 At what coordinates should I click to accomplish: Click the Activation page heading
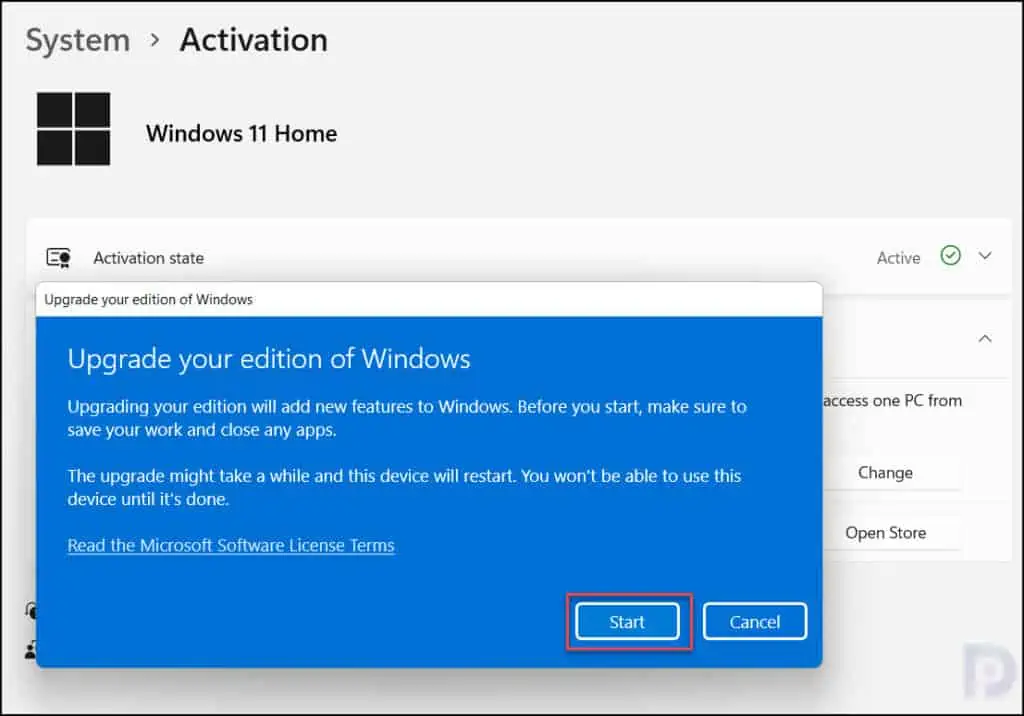[x=253, y=41]
